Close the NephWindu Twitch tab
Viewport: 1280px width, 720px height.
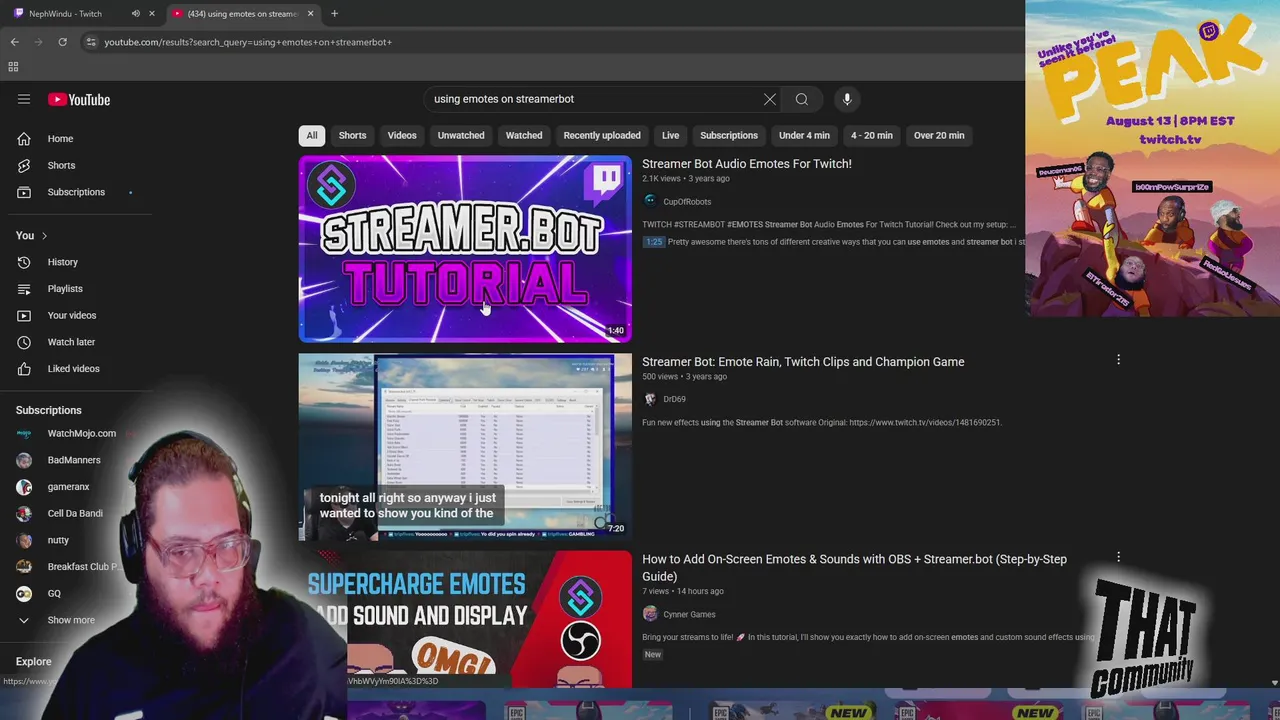coord(152,14)
